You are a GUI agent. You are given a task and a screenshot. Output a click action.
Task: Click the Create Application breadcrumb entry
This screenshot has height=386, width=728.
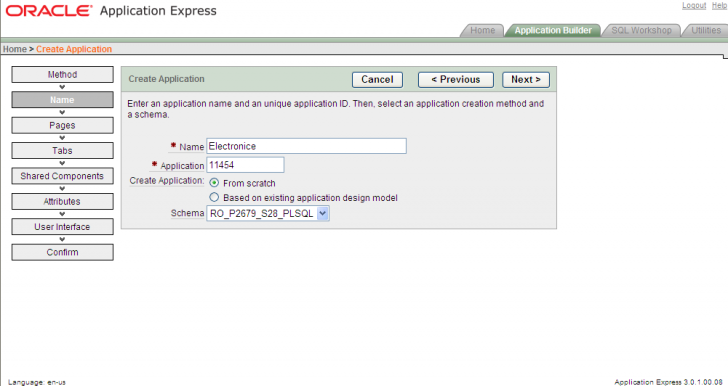(x=74, y=49)
